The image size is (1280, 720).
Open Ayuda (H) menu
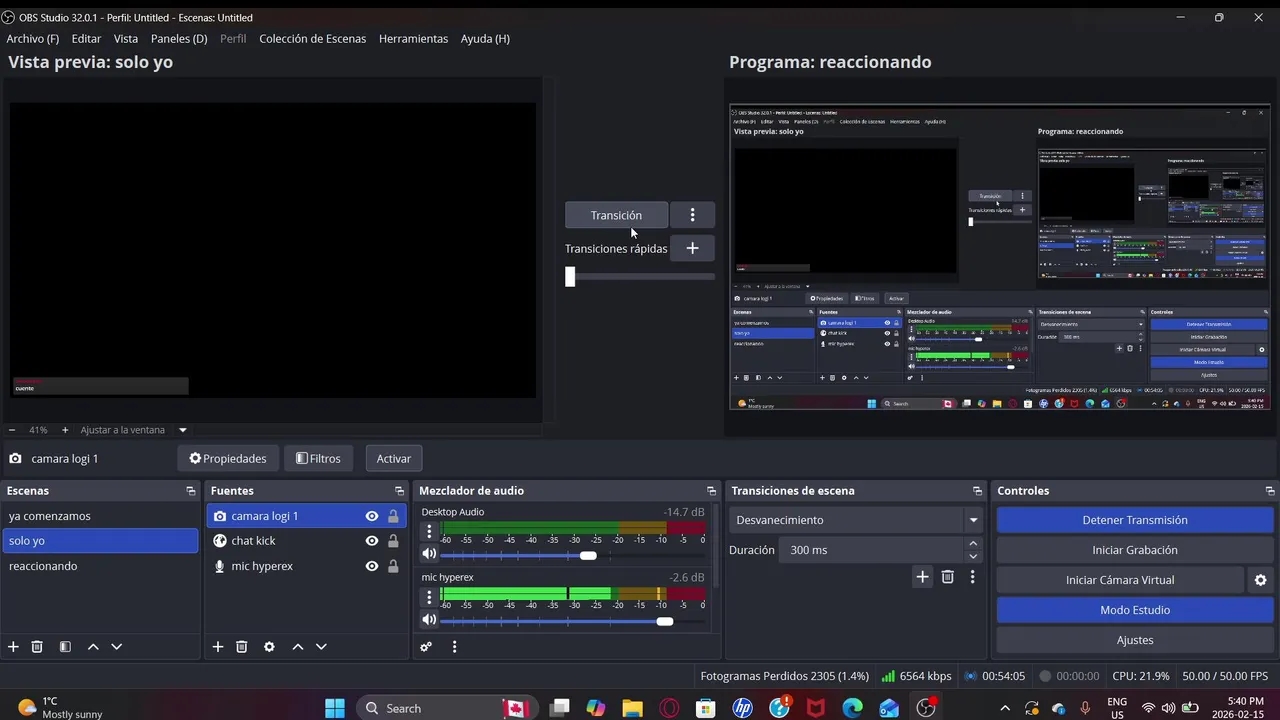(485, 38)
